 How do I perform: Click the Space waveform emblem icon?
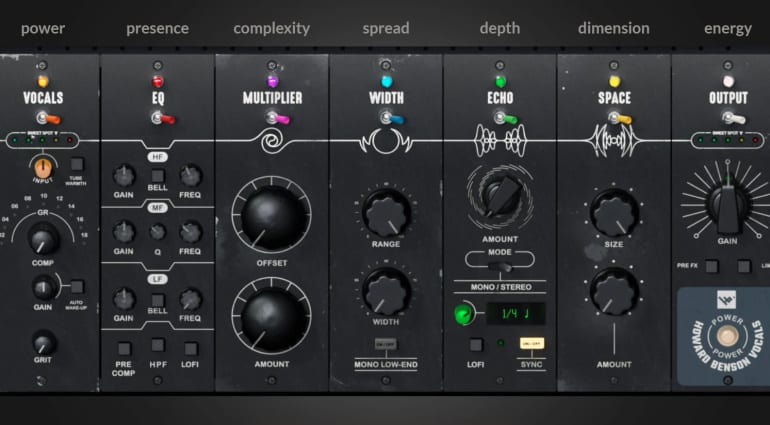[x=614, y=140]
